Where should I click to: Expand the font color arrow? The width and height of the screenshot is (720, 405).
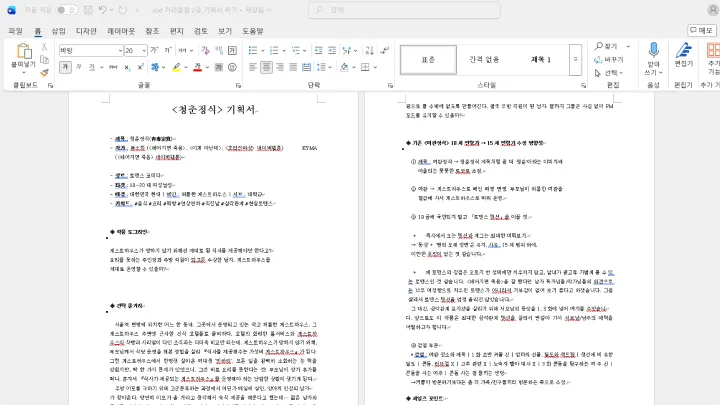[208, 68]
